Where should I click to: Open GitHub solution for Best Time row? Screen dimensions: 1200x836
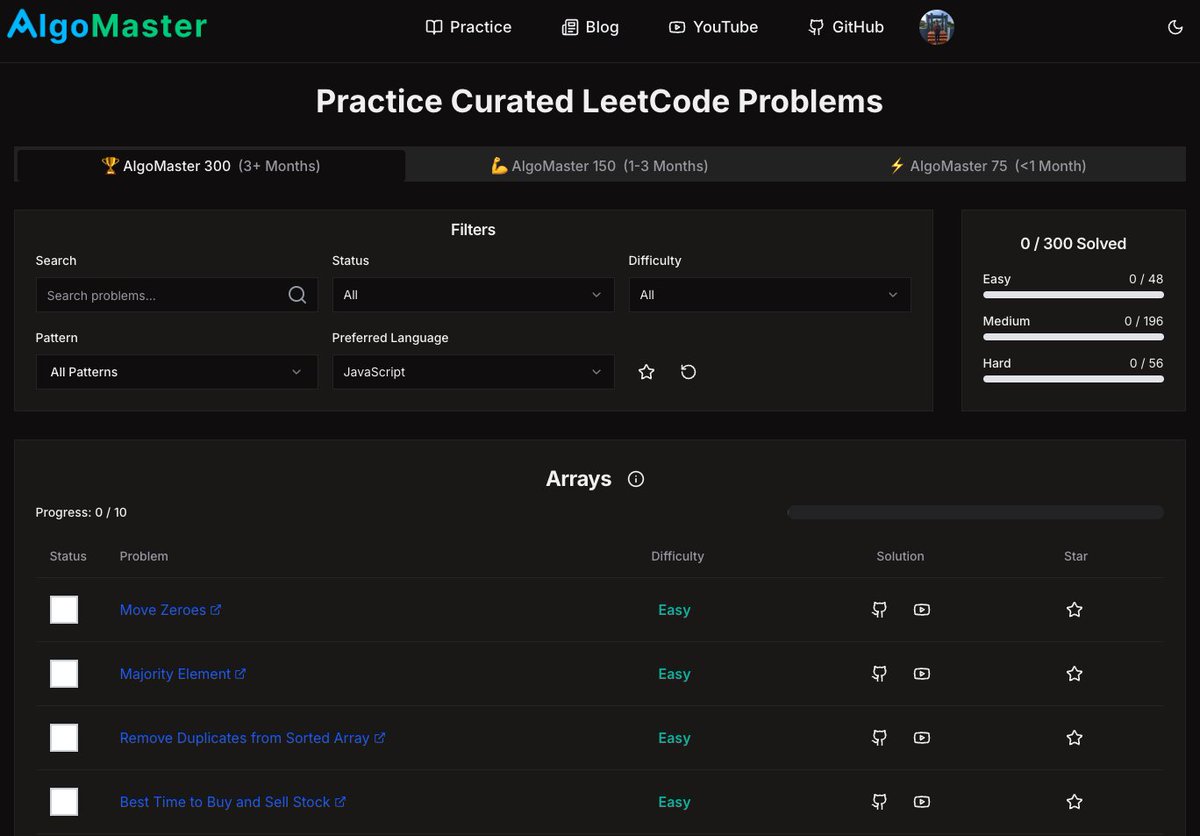point(880,802)
